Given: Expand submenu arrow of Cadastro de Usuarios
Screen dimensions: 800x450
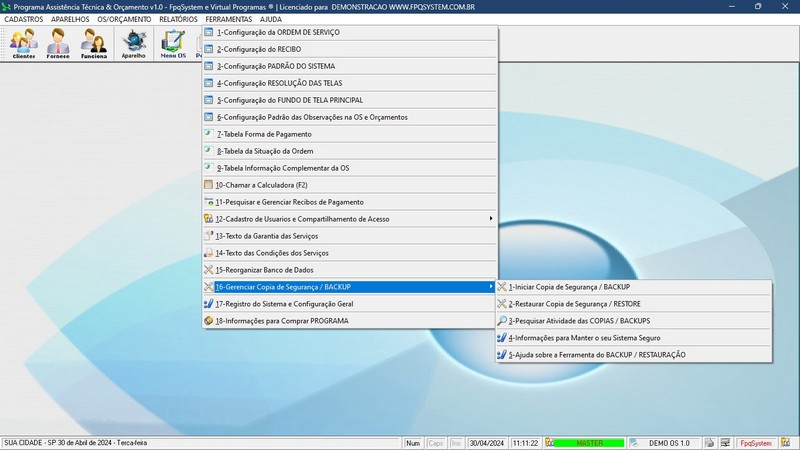Looking at the screenshot, I should 491,218.
